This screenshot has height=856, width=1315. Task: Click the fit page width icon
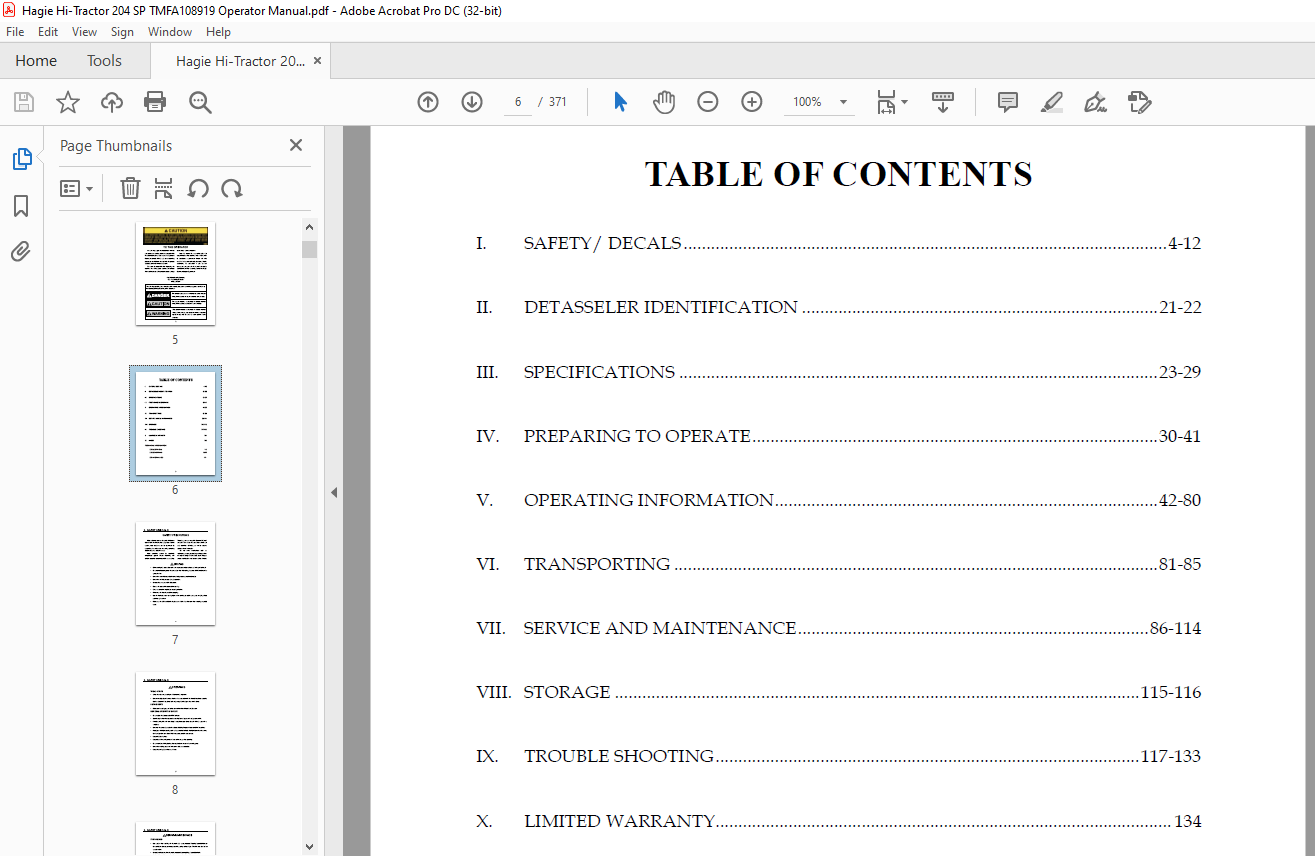tap(886, 102)
